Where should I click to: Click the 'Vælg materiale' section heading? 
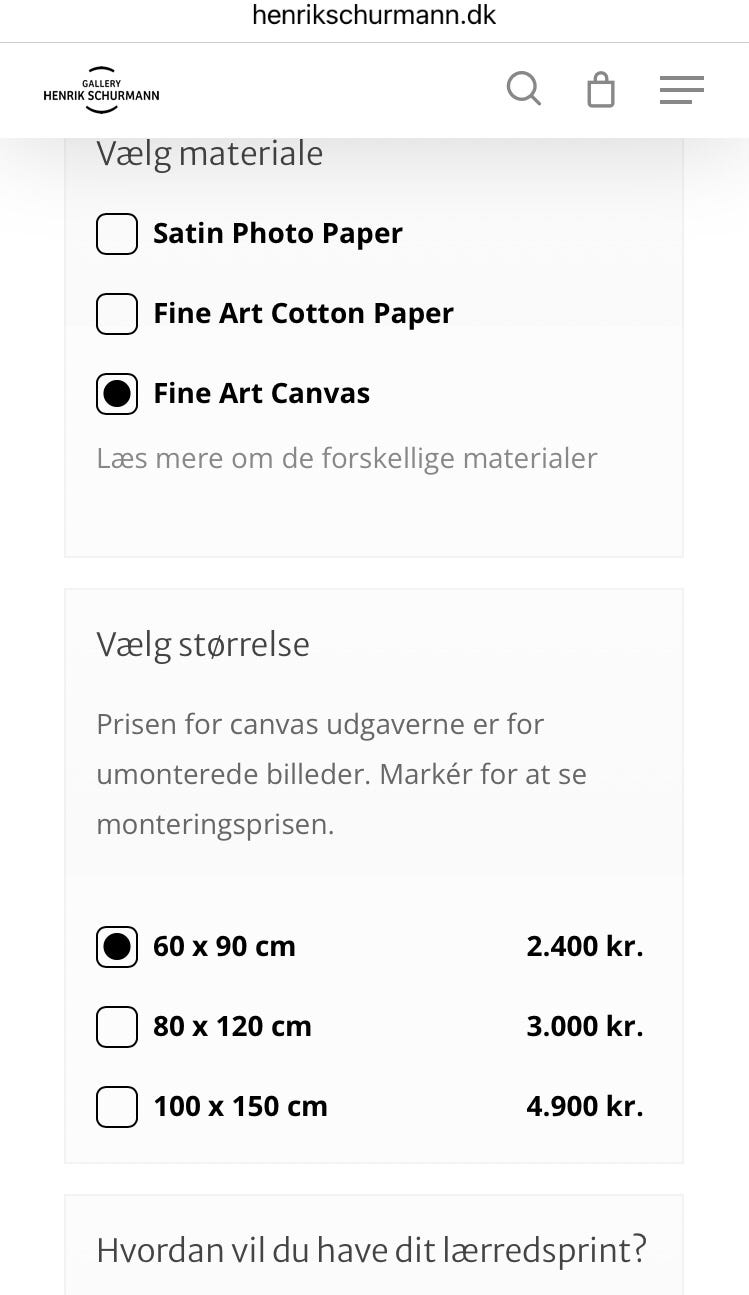[210, 153]
